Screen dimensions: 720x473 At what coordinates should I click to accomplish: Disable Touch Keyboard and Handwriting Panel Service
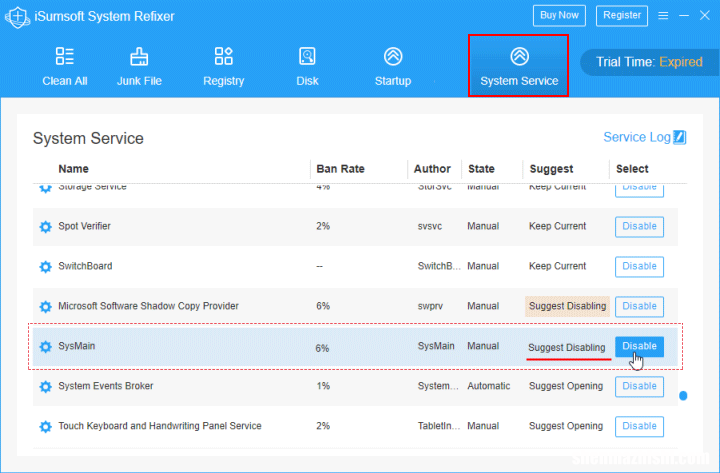point(639,426)
